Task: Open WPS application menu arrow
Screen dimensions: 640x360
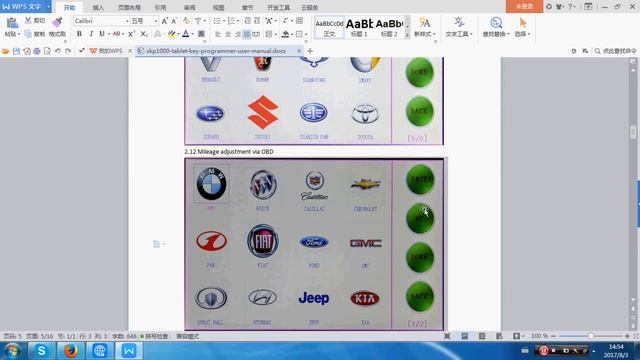Action: [48, 7]
